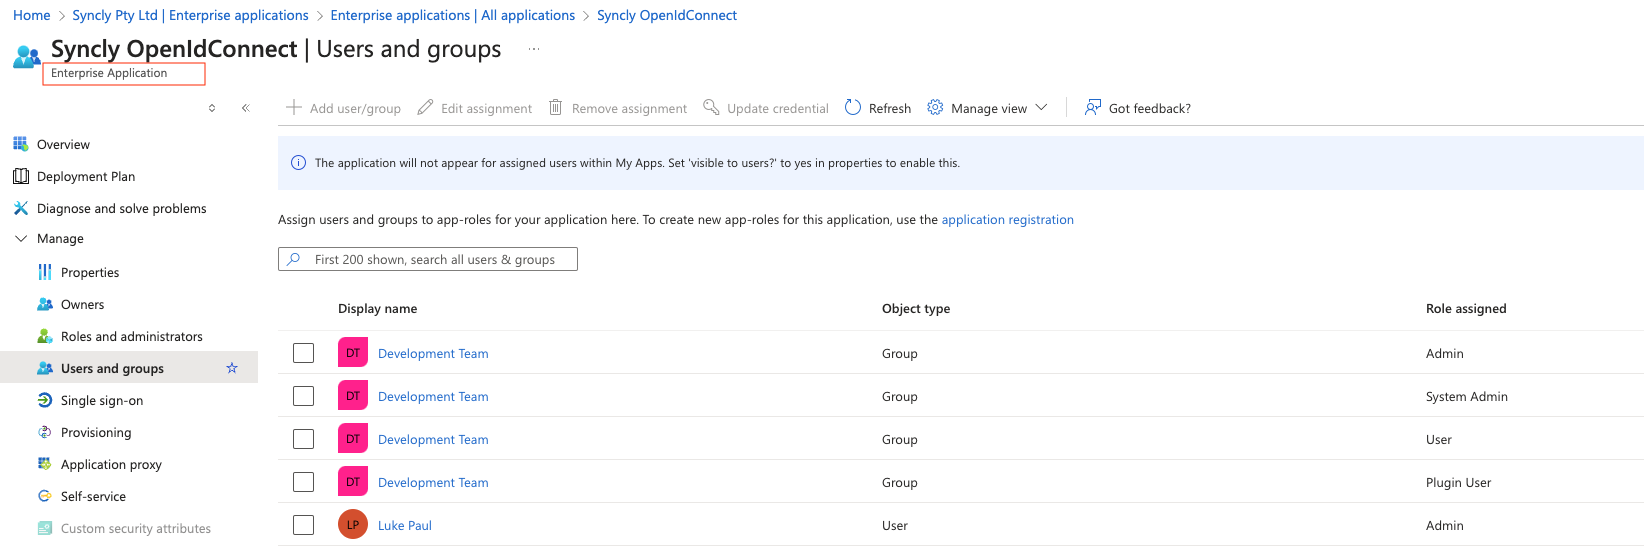
Task: Click the Custom security attributes icon
Action: coord(45,528)
